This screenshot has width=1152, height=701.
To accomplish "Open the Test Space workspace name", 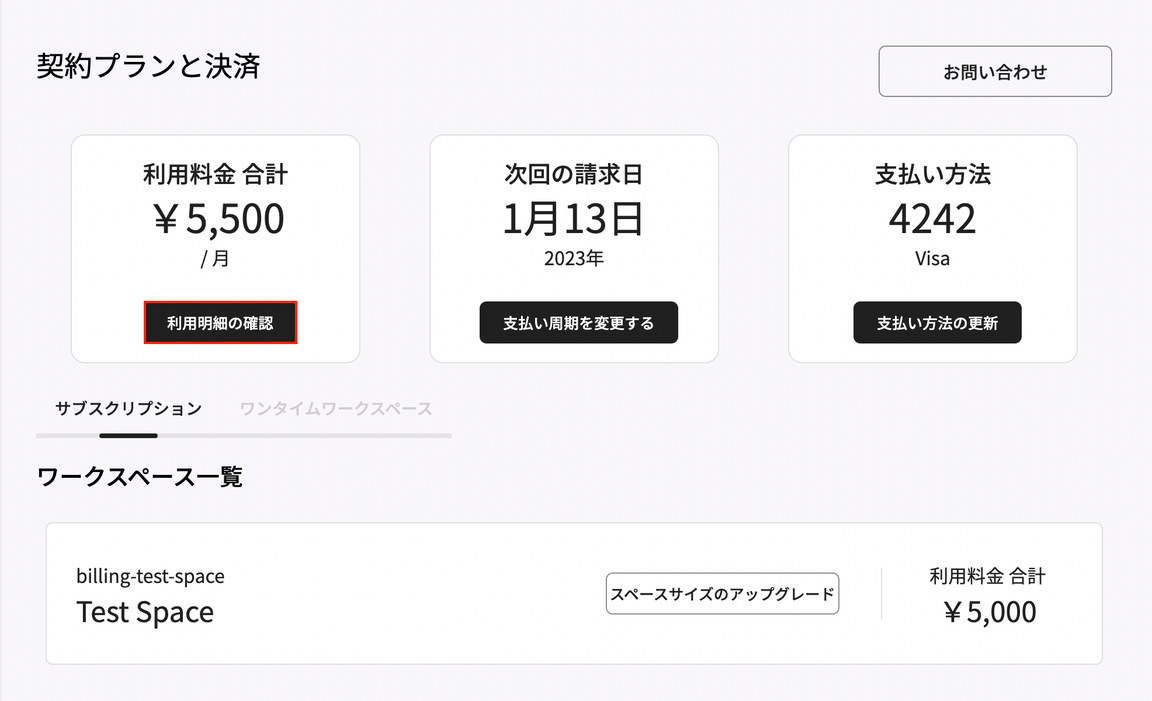I will coord(145,612).
